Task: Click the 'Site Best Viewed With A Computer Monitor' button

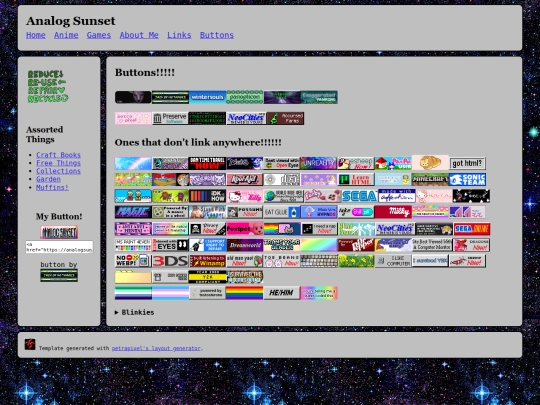Action: pos(432,245)
